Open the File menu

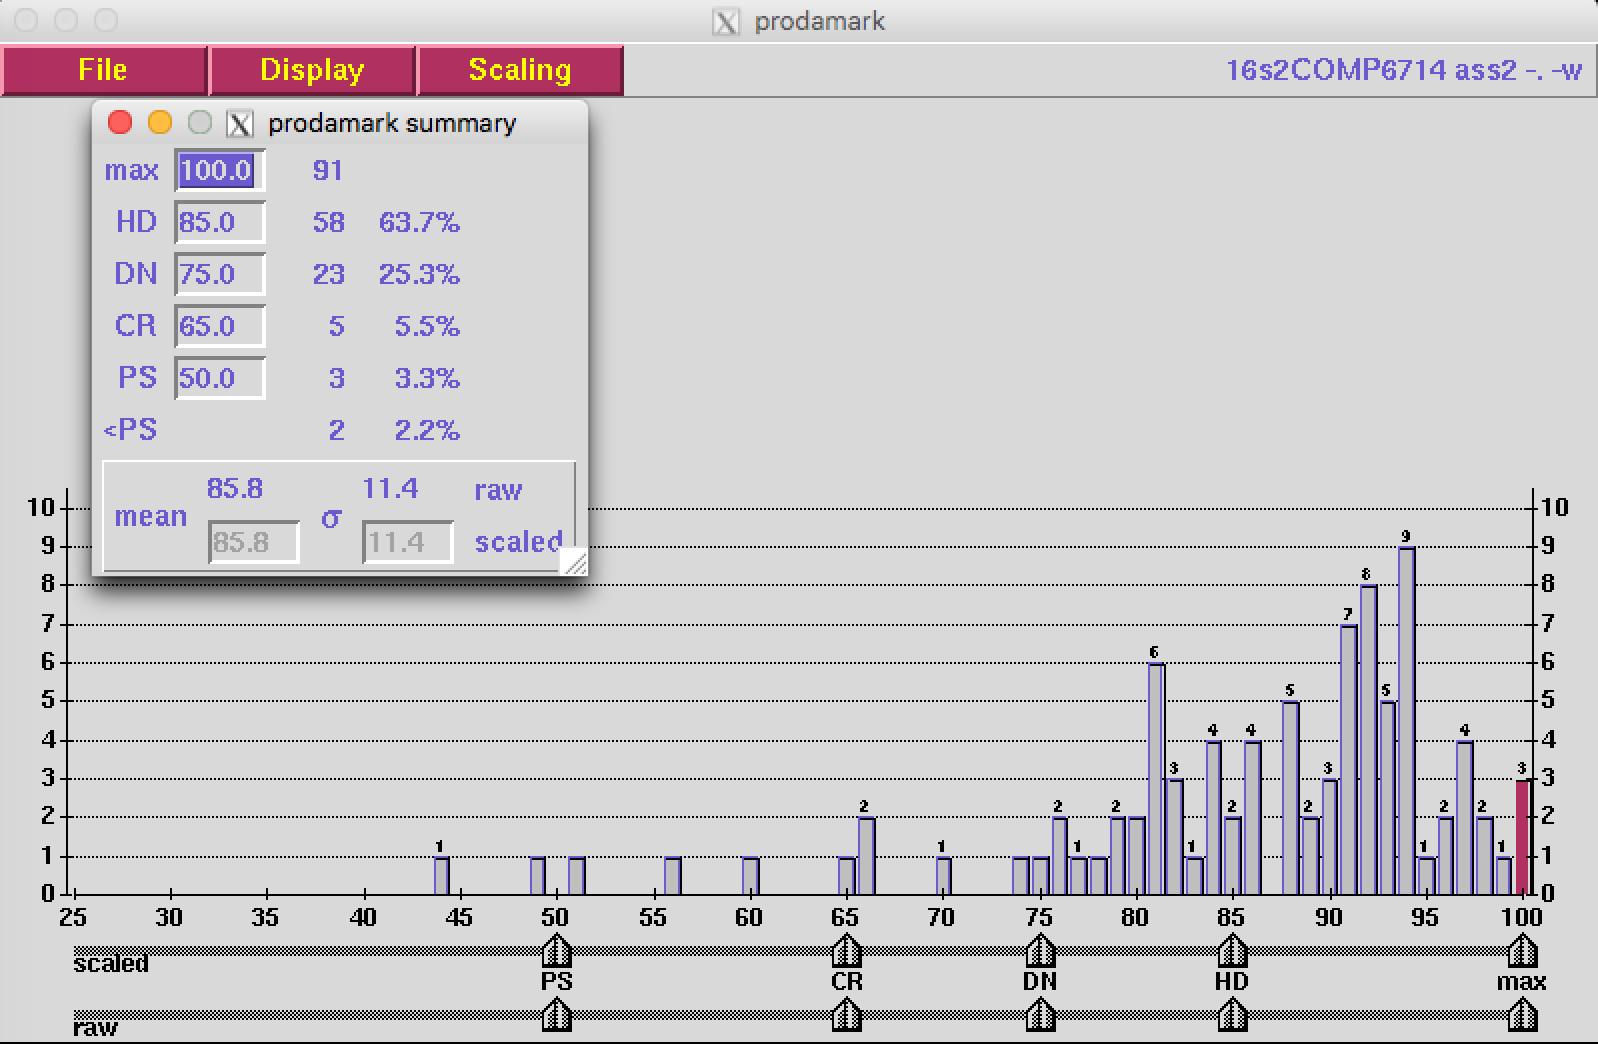click(x=103, y=70)
